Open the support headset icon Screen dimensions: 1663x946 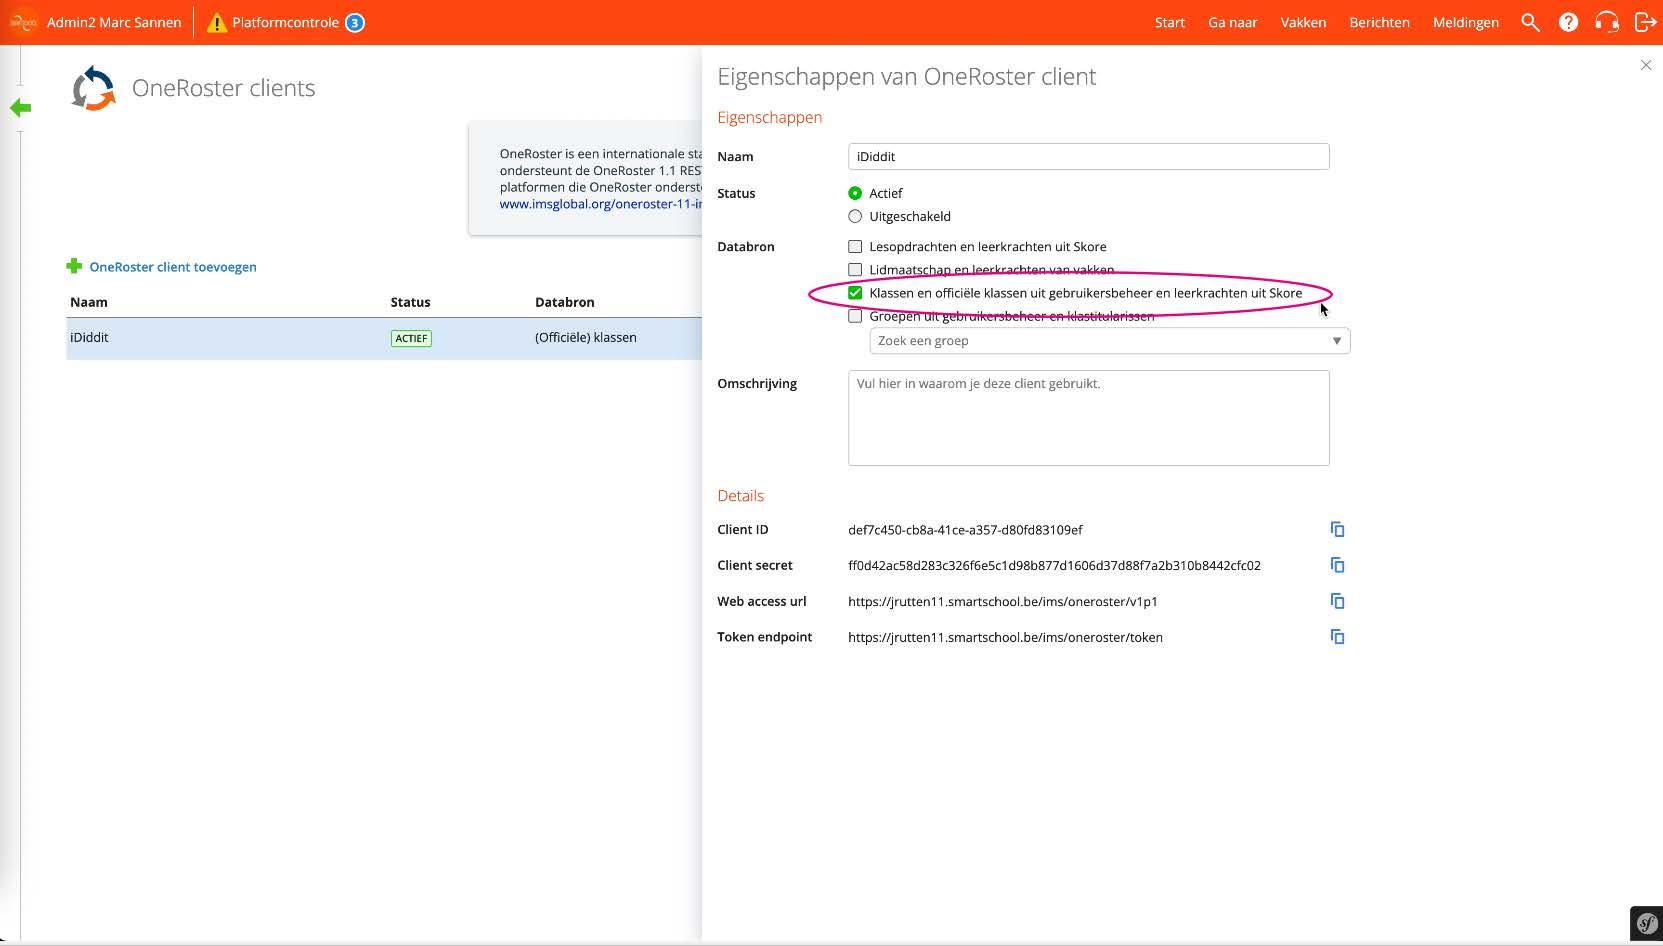click(x=1606, y=22)
